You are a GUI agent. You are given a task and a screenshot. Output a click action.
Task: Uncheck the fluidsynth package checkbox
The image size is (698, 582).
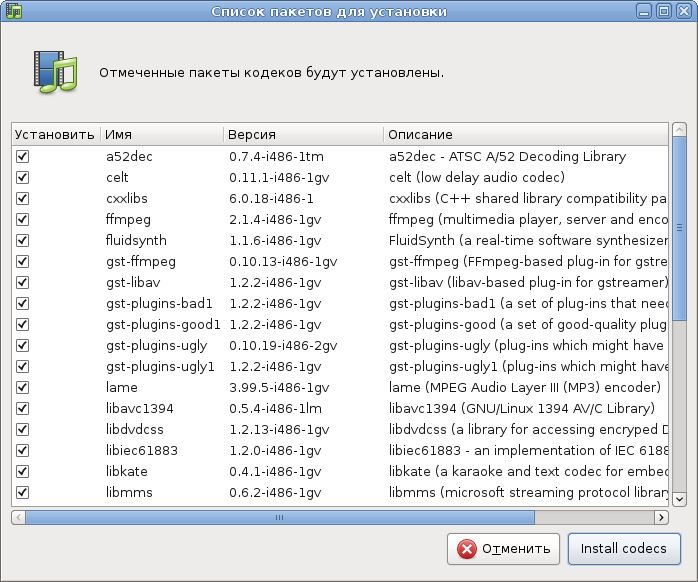pos(22,240)
